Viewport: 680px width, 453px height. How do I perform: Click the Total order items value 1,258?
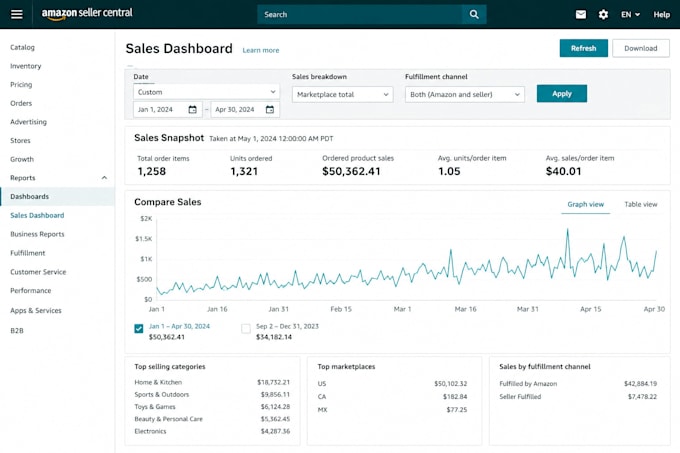click(x=151, y=171)
